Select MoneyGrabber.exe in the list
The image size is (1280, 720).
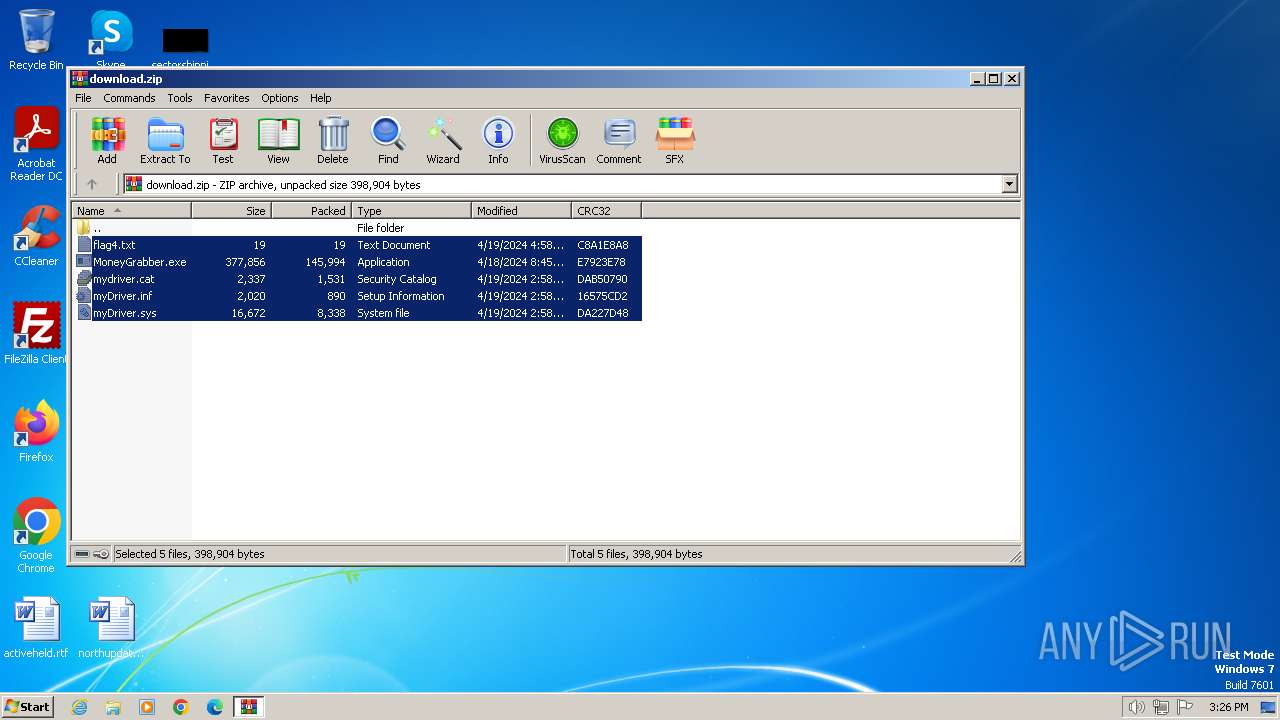358,262
